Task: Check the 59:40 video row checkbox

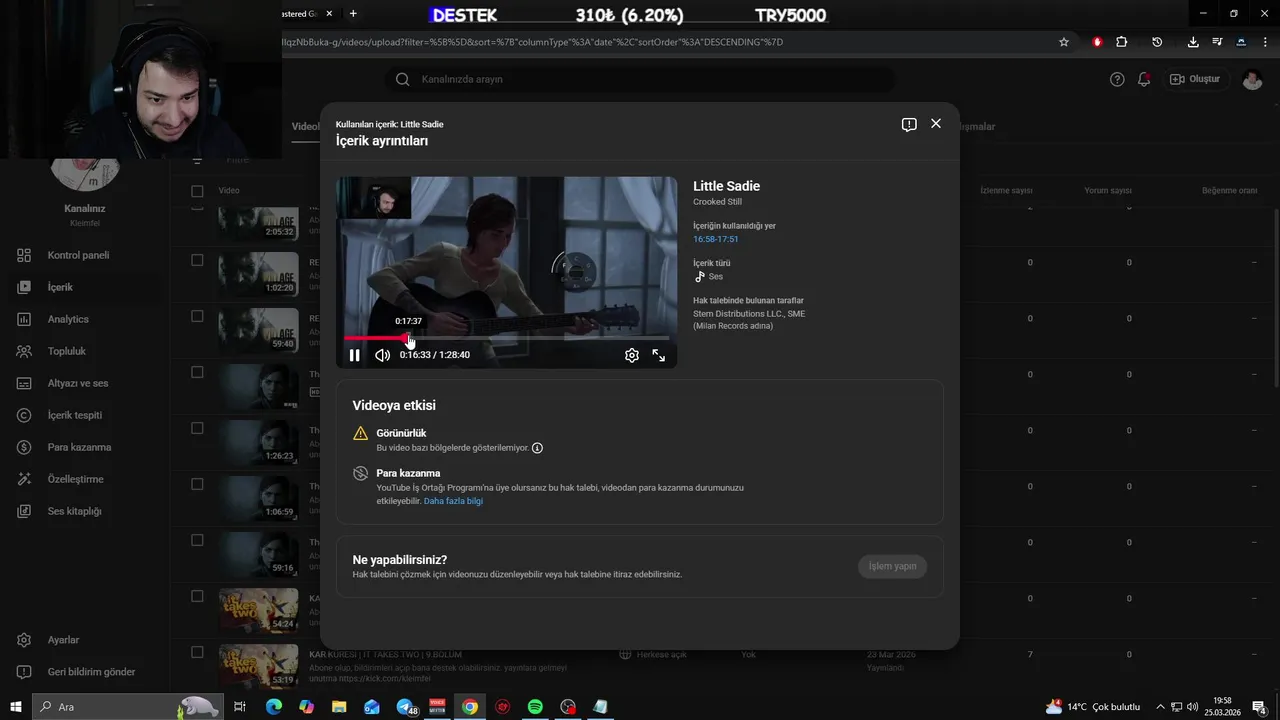Action: [197, 316]
